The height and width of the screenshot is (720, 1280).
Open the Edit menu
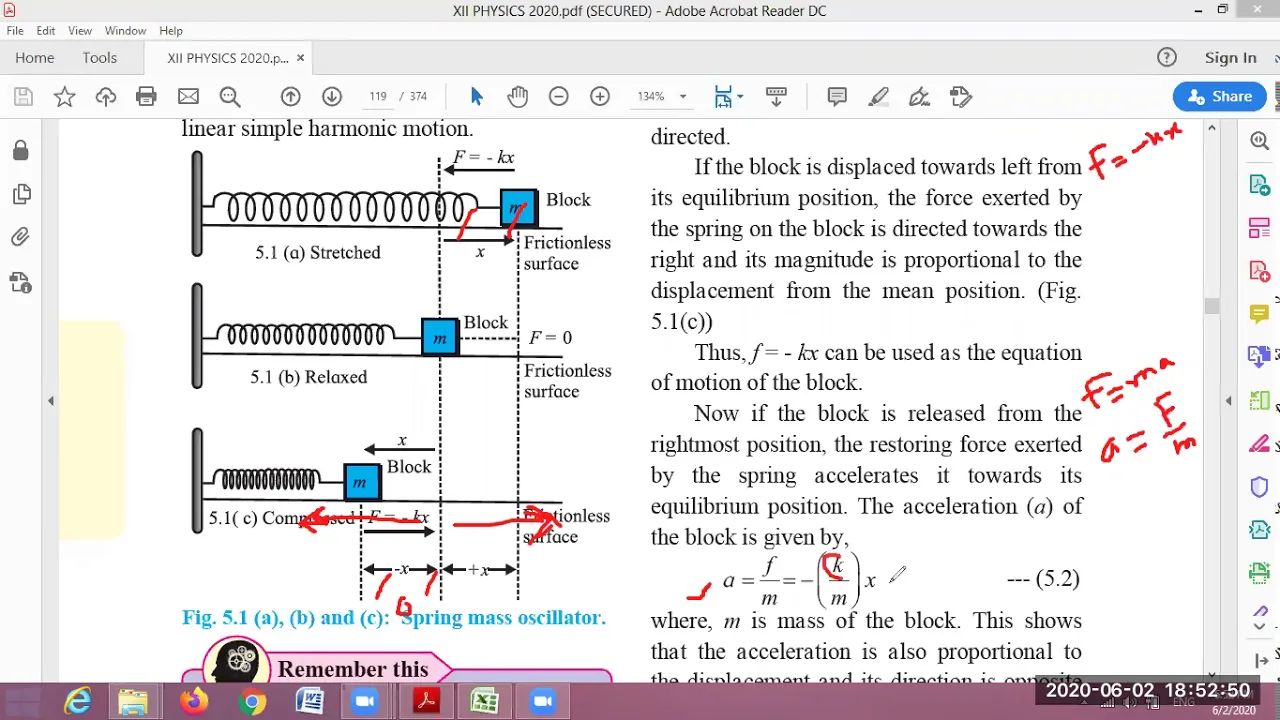tap(46, 31)
